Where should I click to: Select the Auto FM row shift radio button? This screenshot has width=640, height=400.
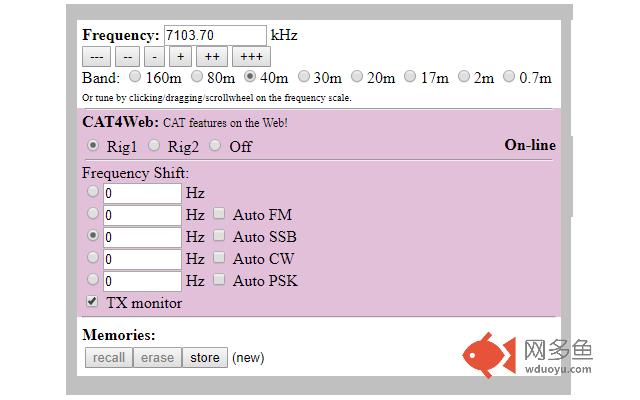click(93, 213)
